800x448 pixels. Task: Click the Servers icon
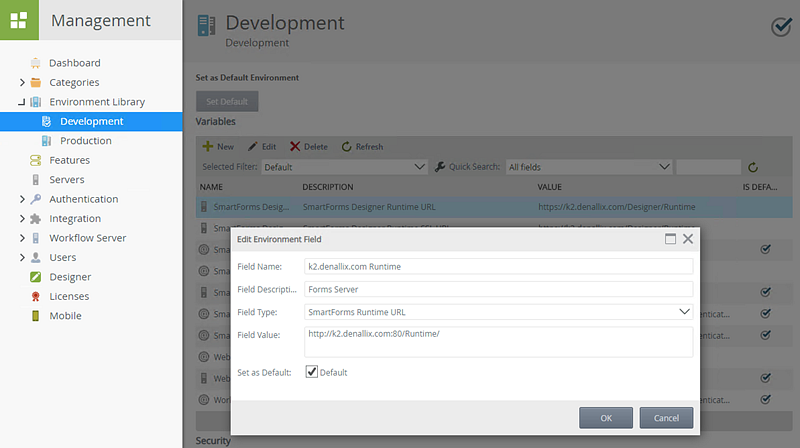36,180
